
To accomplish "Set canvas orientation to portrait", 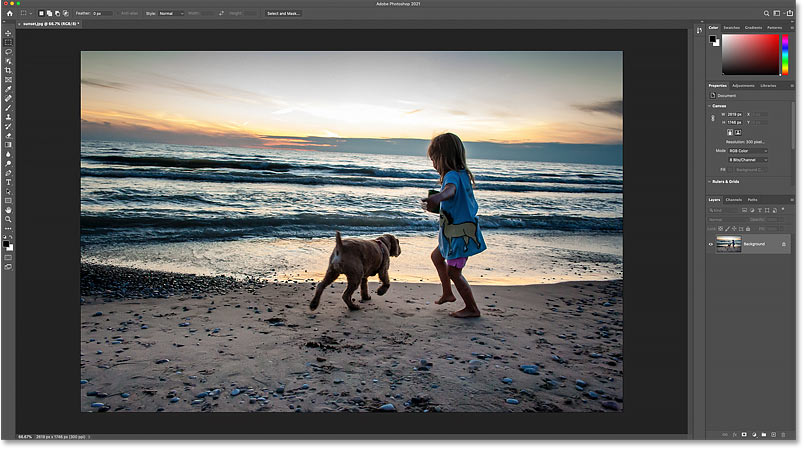I will [x=730, y=132].
